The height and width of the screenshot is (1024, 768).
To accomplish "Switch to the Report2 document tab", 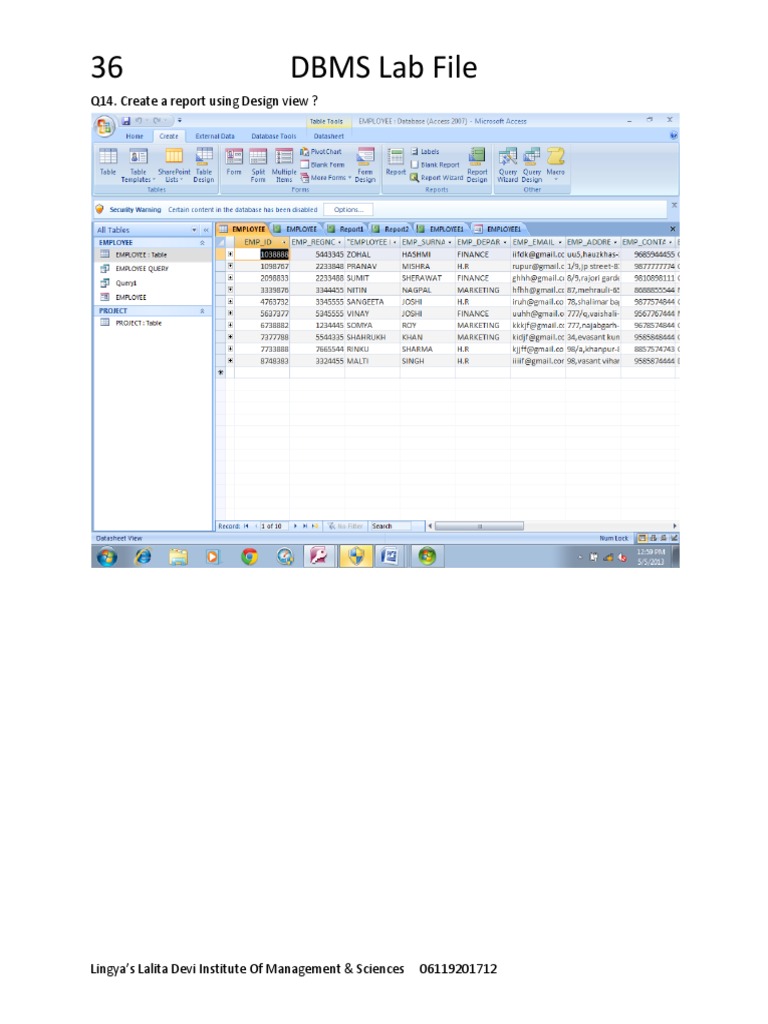I will tap(391, 229).
